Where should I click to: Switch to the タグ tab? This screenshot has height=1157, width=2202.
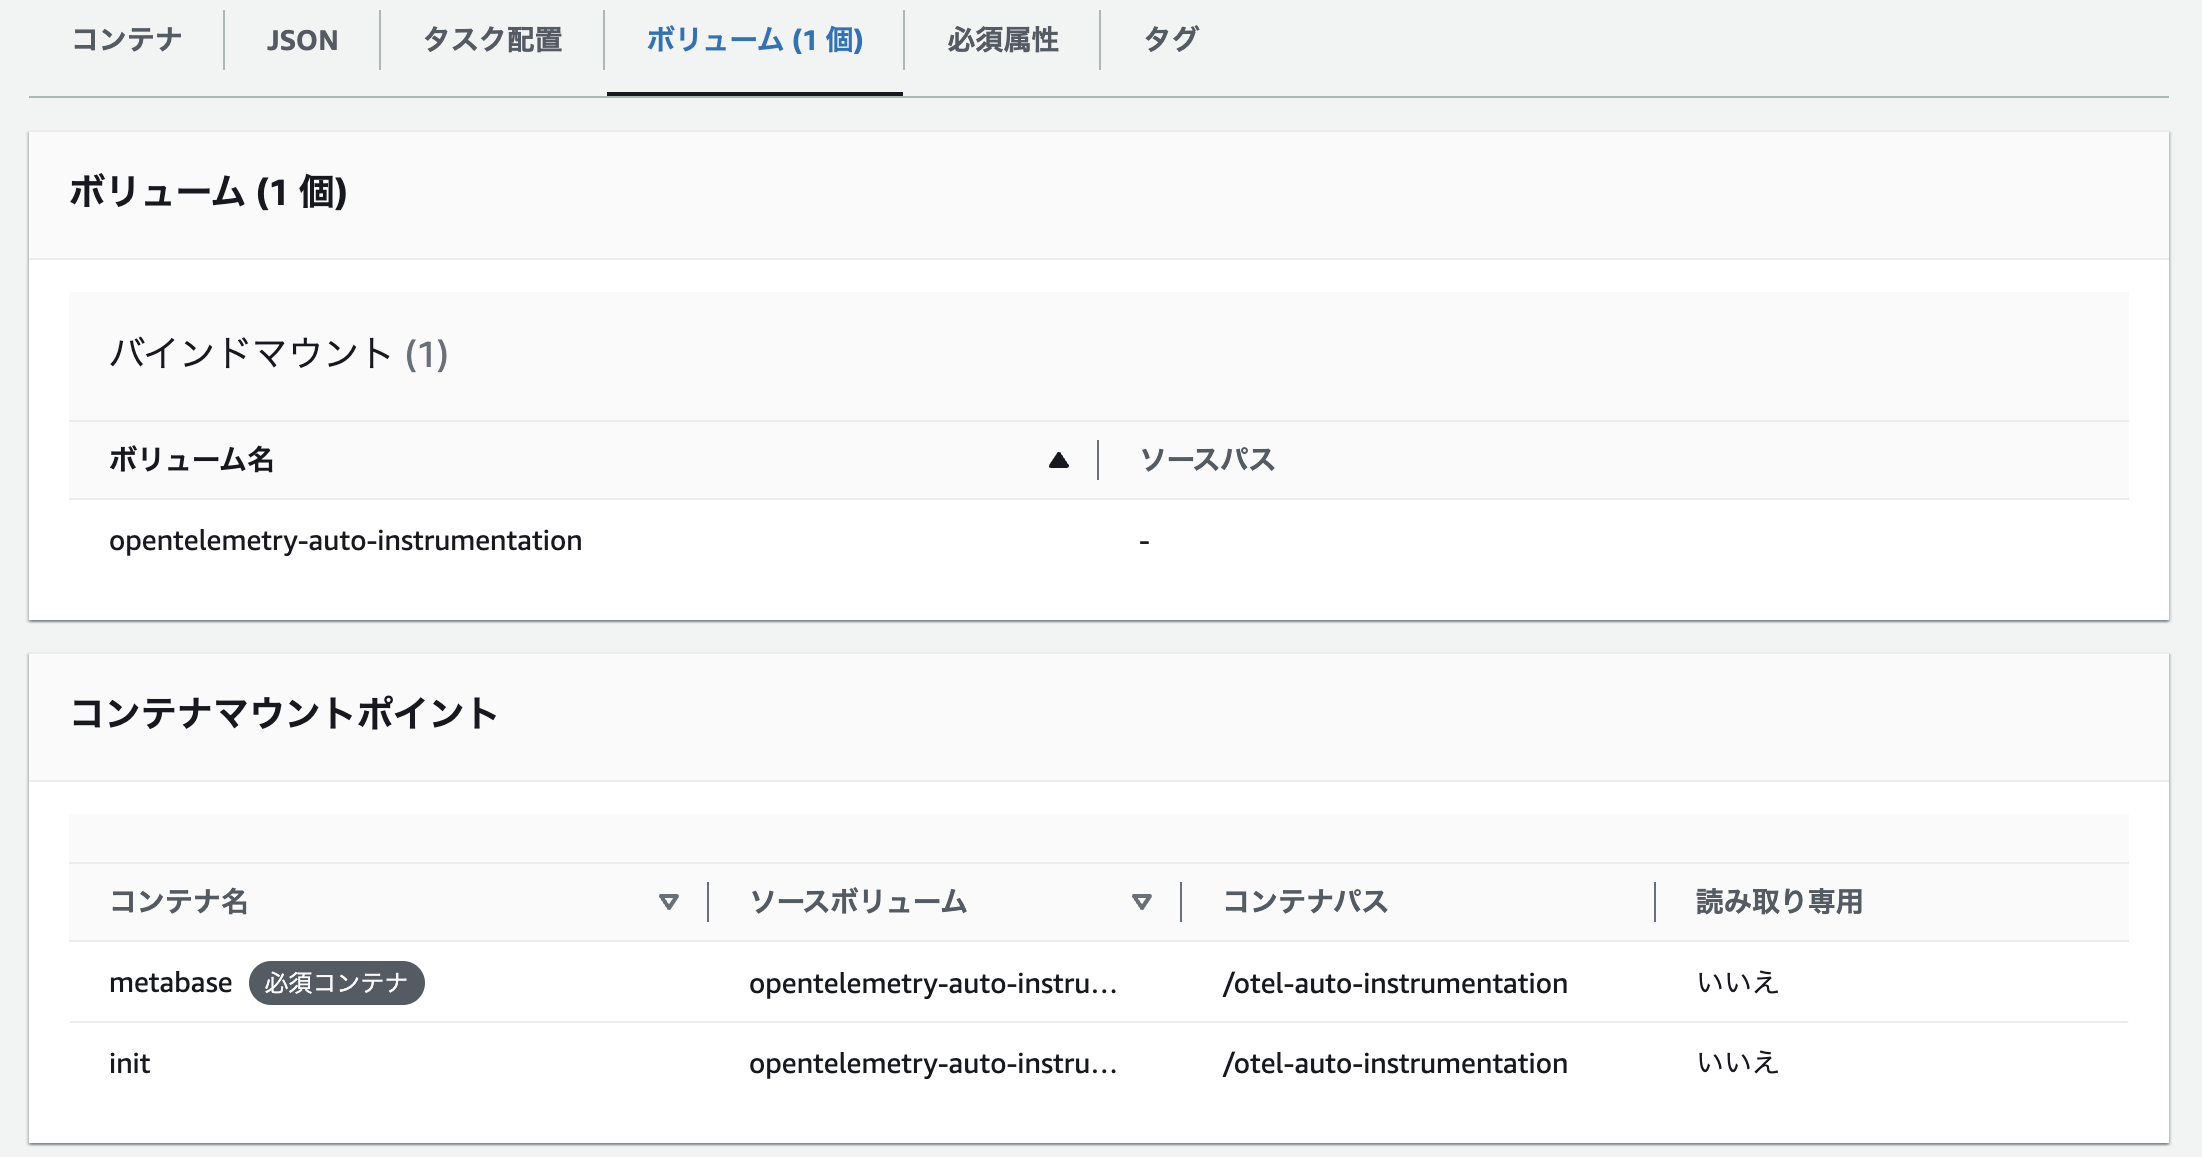point(1172,39)
